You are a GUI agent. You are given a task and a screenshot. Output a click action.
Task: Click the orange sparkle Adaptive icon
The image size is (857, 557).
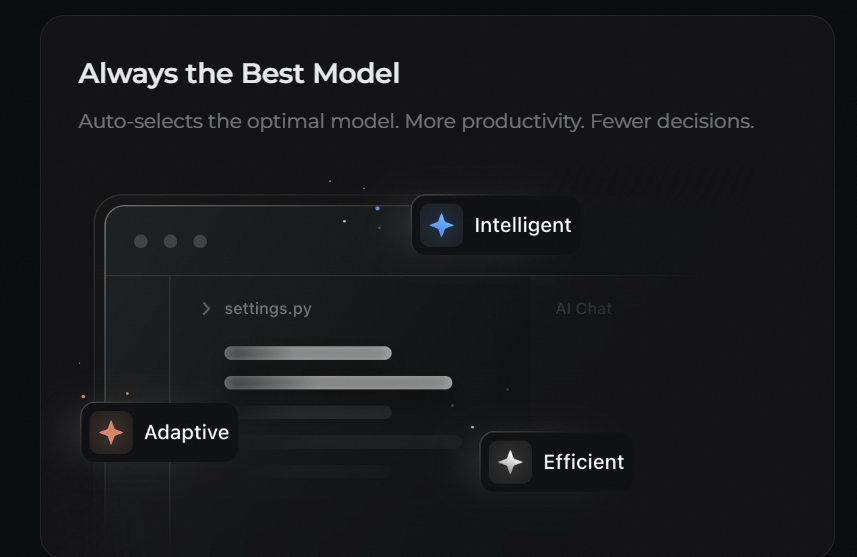tap(111, 432)
